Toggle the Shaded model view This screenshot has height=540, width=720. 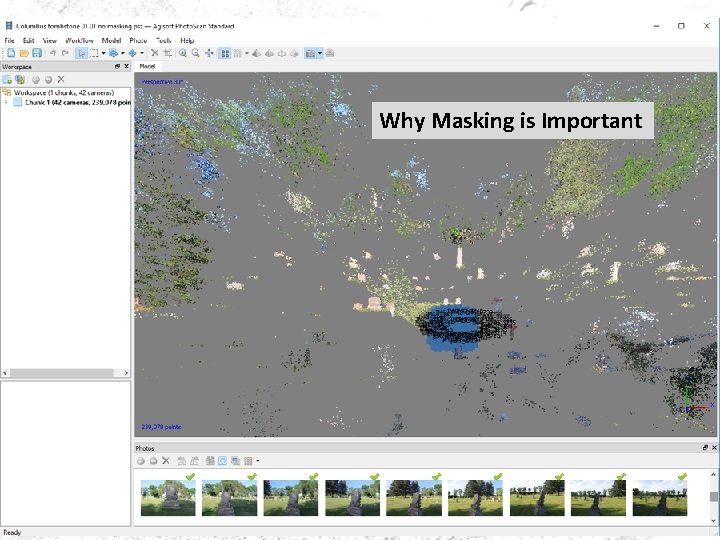click(x=257, y=53)
